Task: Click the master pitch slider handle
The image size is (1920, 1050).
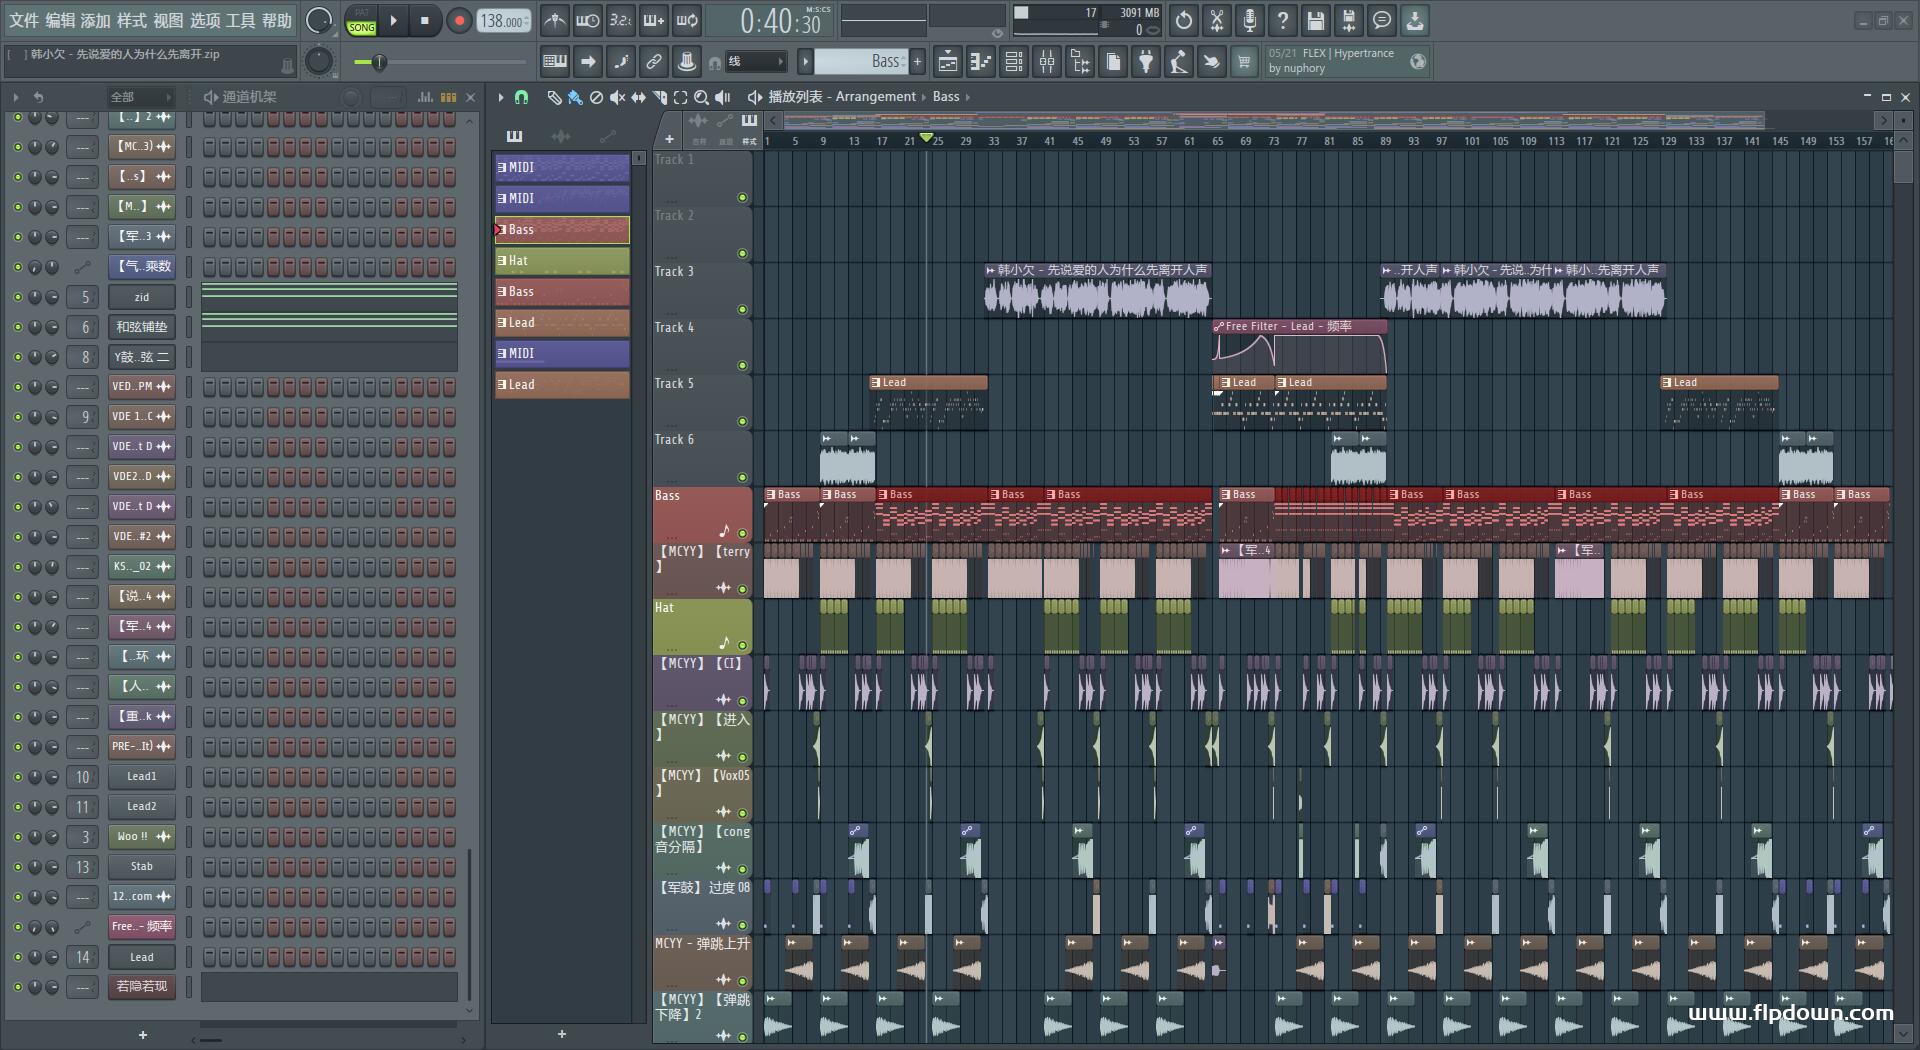Action: tap(378, 62)
